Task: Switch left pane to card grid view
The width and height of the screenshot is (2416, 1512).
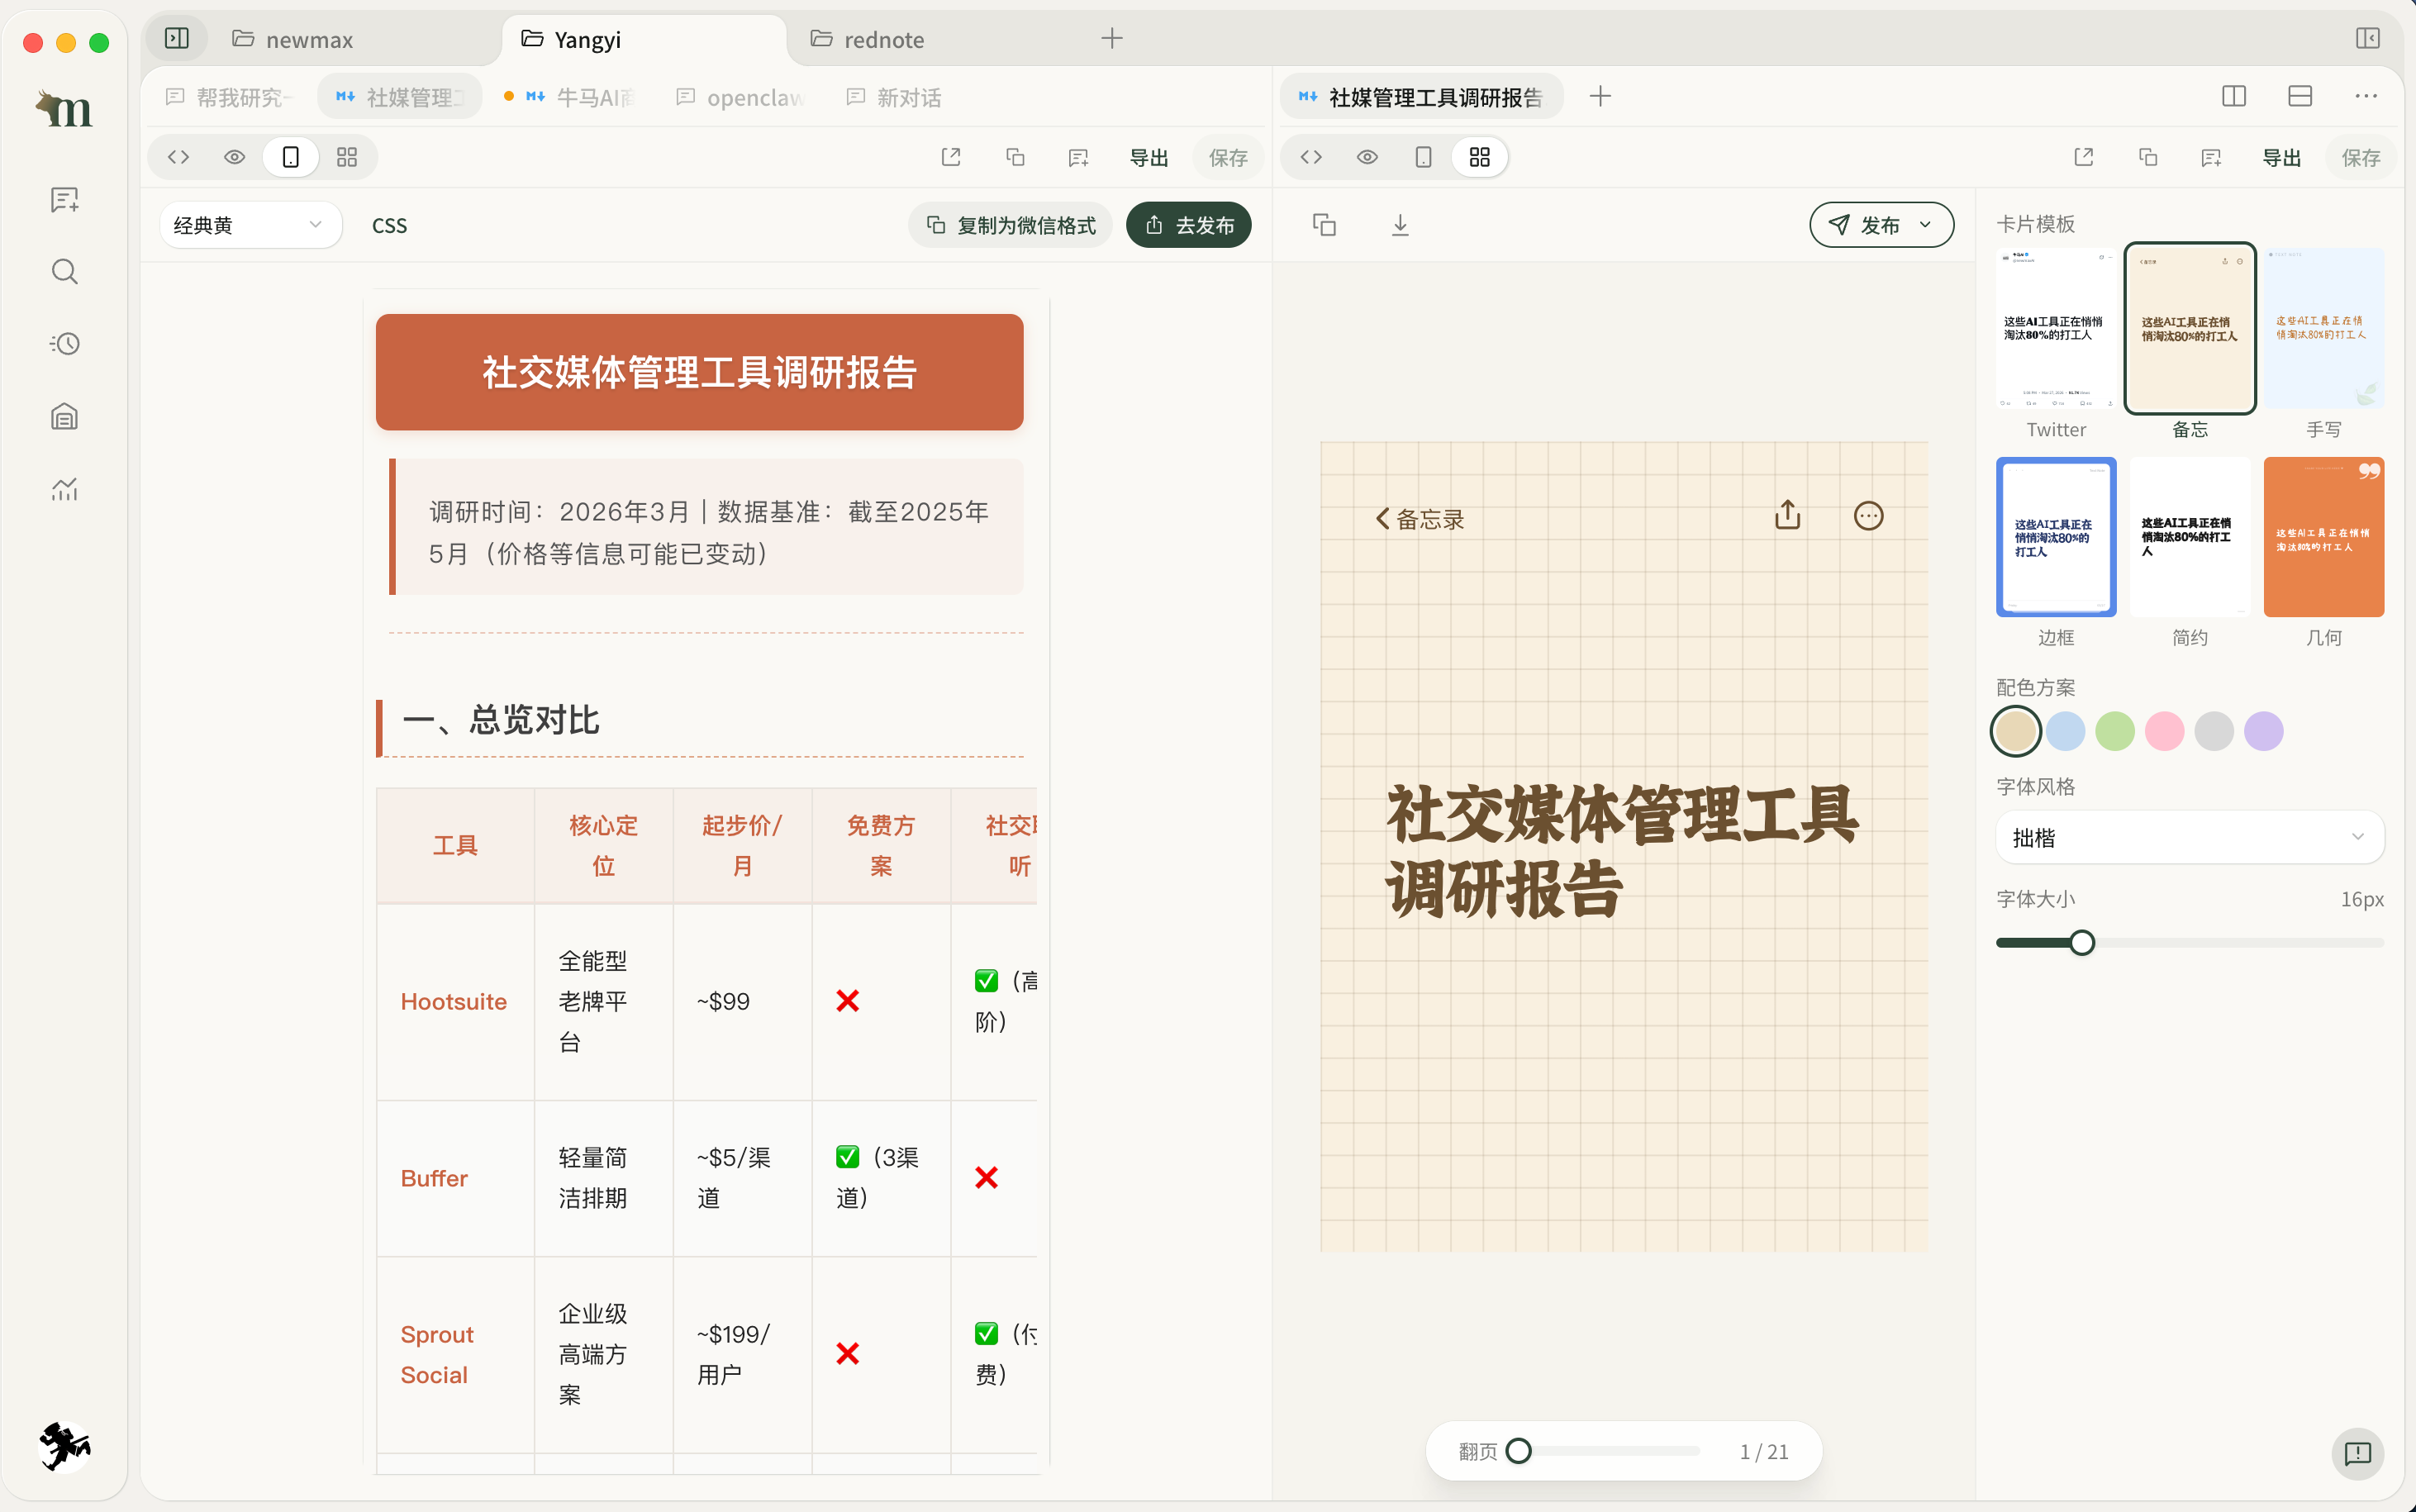Action: [346, 157]
